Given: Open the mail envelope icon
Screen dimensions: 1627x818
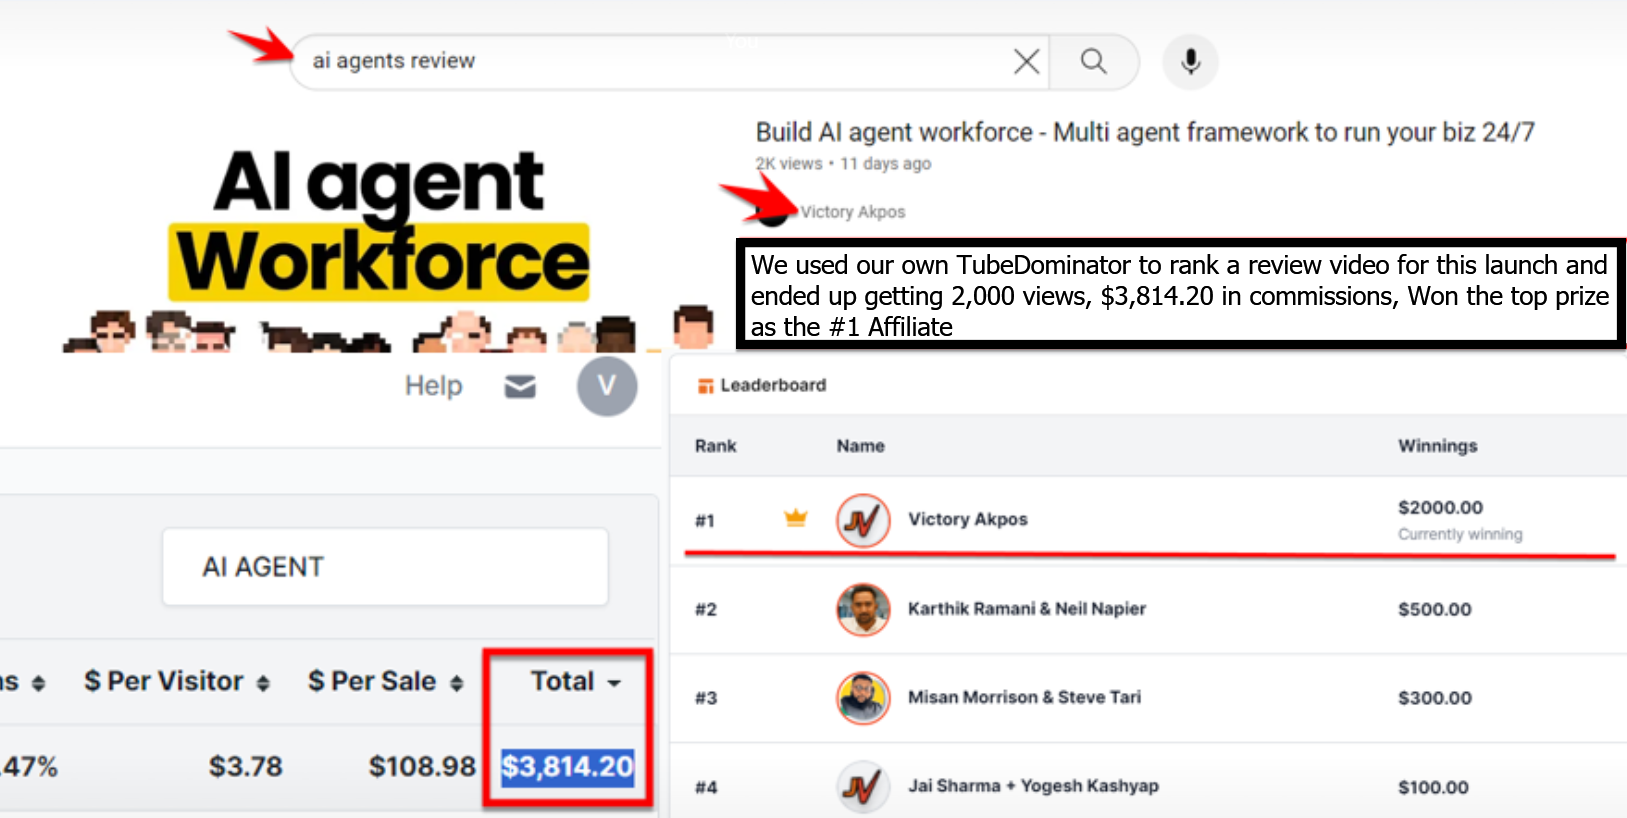Looking at the screenshot, I should point(520,387).
